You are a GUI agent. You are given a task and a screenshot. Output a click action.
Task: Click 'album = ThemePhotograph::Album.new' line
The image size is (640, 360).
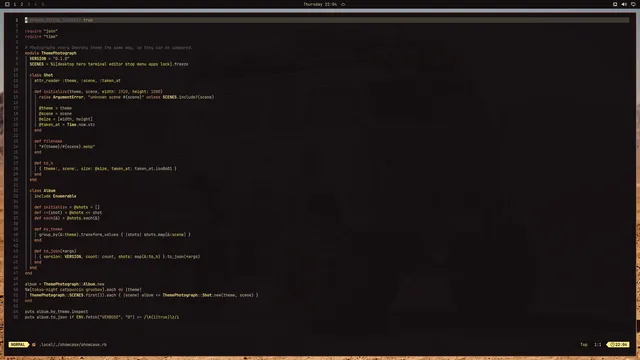(64, 284)
